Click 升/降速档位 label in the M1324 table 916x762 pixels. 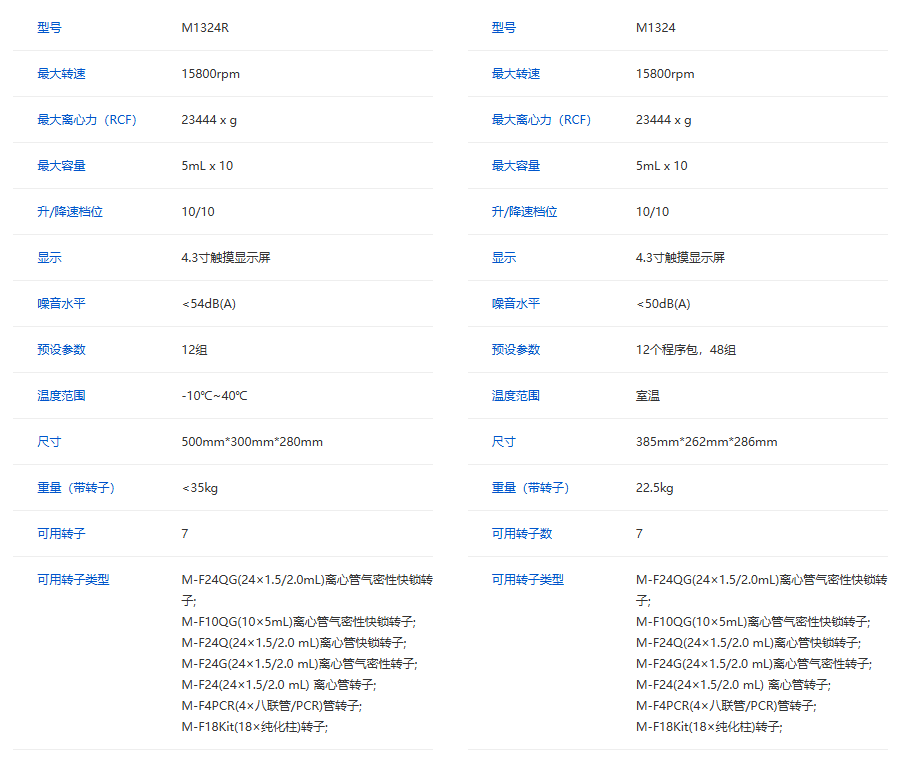click(524, 212)
